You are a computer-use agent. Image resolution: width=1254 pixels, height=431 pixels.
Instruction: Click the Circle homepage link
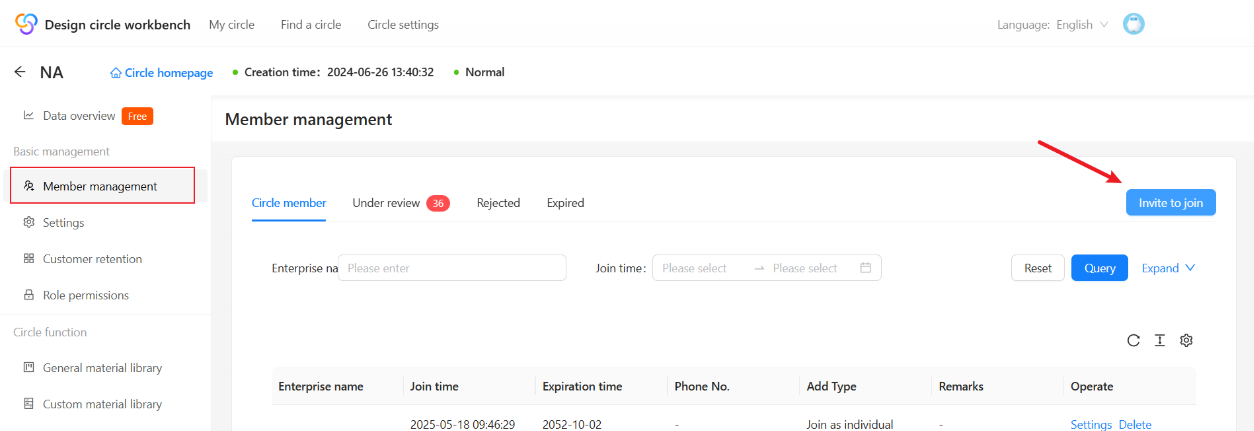click(161, 72)
